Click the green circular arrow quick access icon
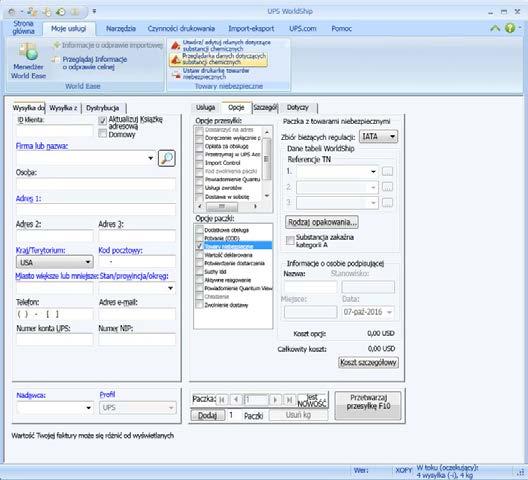Image resolution: width=528 pixels, height=480 pixels. click(x=61, y=12)
